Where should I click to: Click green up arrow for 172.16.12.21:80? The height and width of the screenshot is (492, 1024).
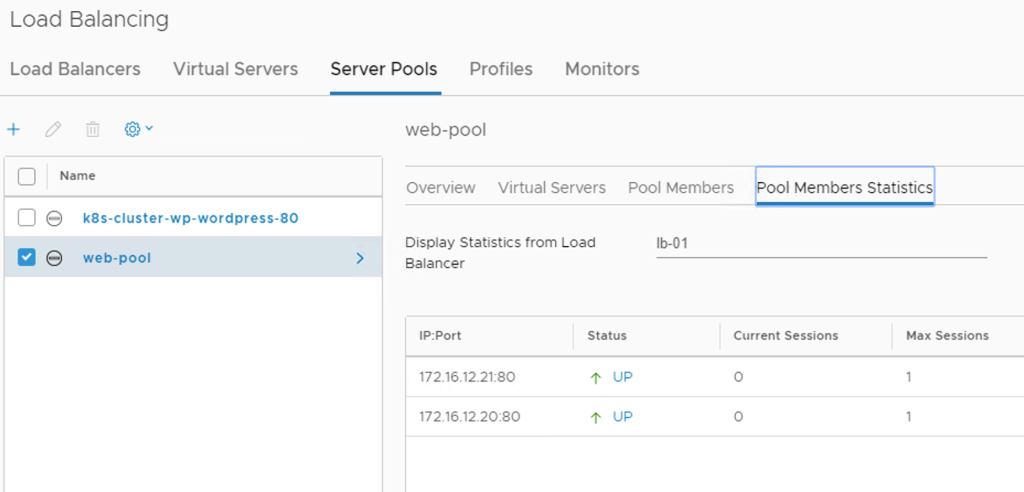coord(596,378)
